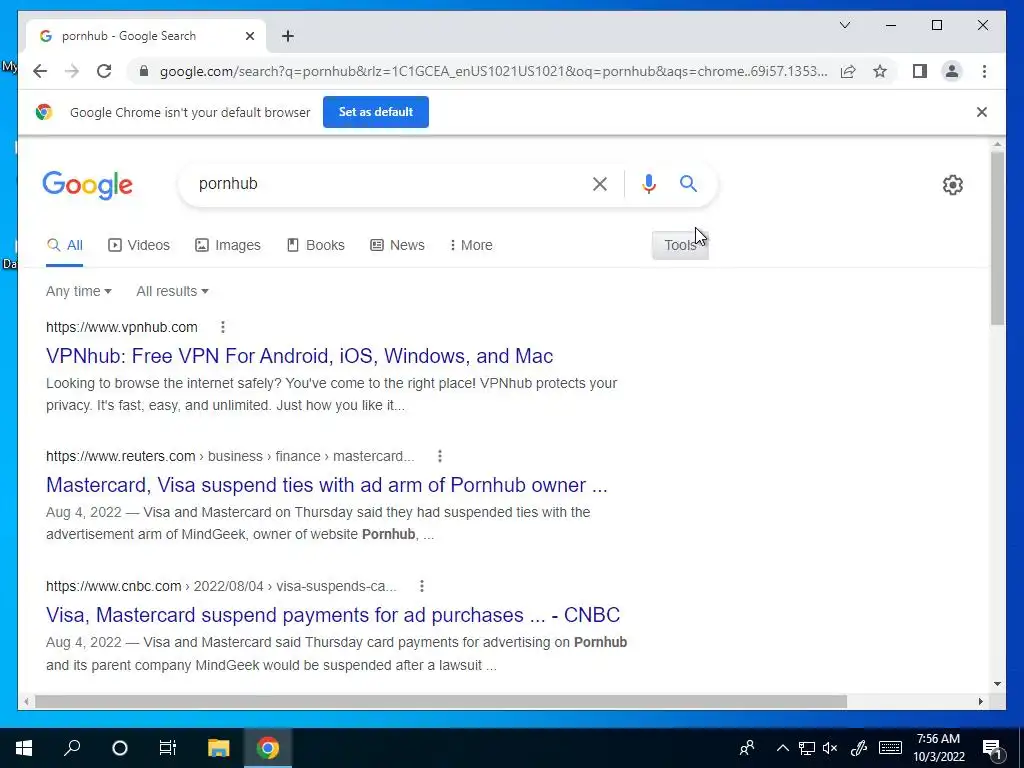
Task: Switch to the Images results tab
Action: (x=228, y=245)
